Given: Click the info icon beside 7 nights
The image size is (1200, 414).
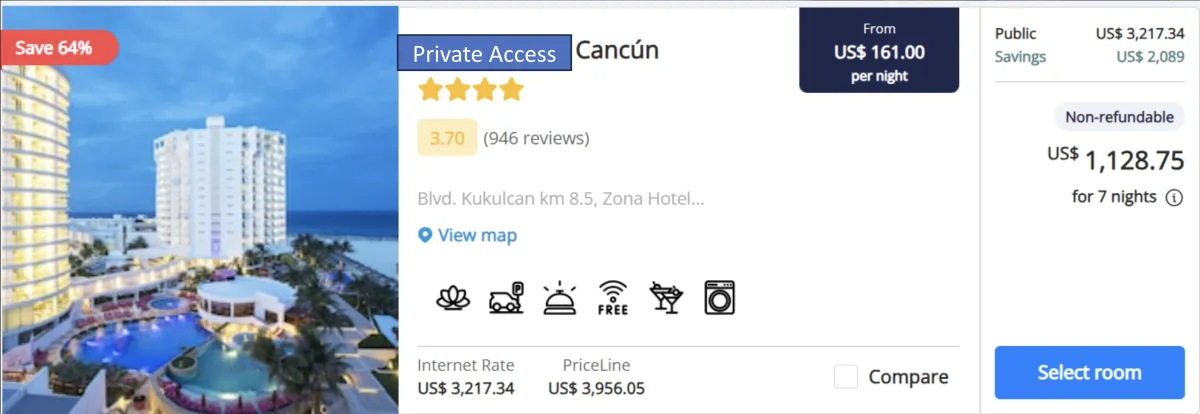Looking at the screenshot, I should point(1175,197).
